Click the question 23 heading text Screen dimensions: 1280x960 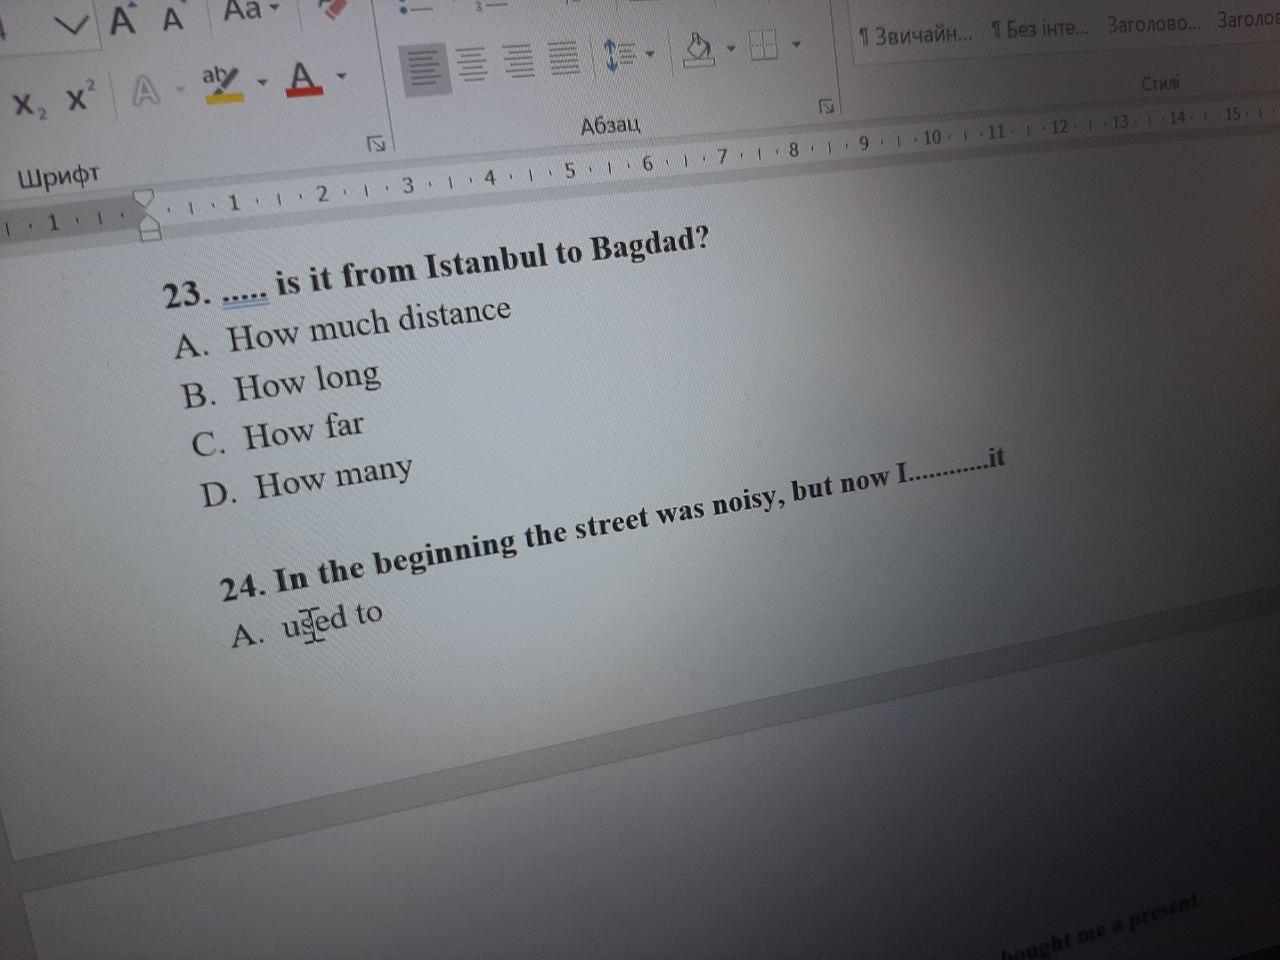436,266
